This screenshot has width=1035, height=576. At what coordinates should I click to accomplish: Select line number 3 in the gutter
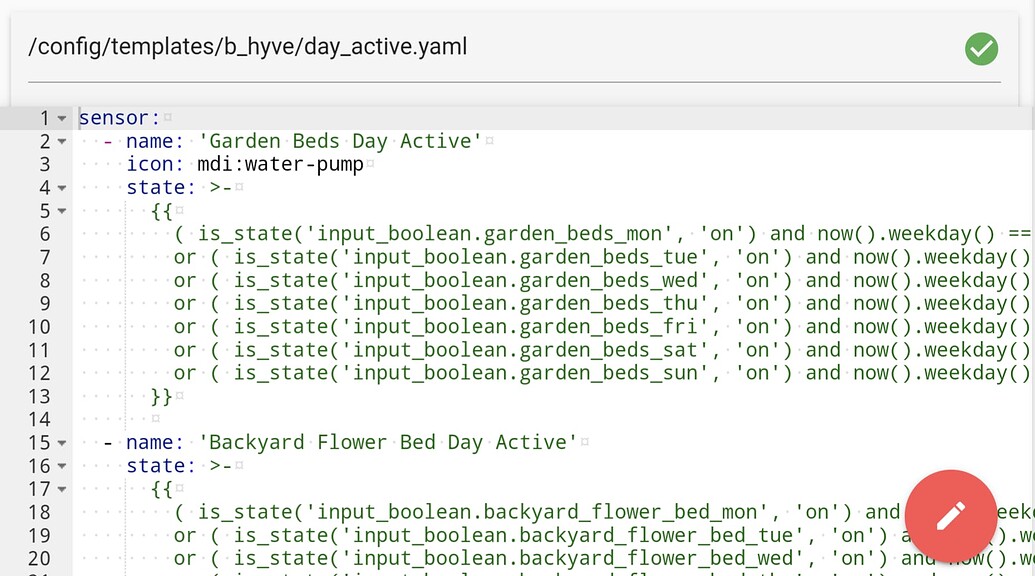pyautogui.click(x=44, y=164)
